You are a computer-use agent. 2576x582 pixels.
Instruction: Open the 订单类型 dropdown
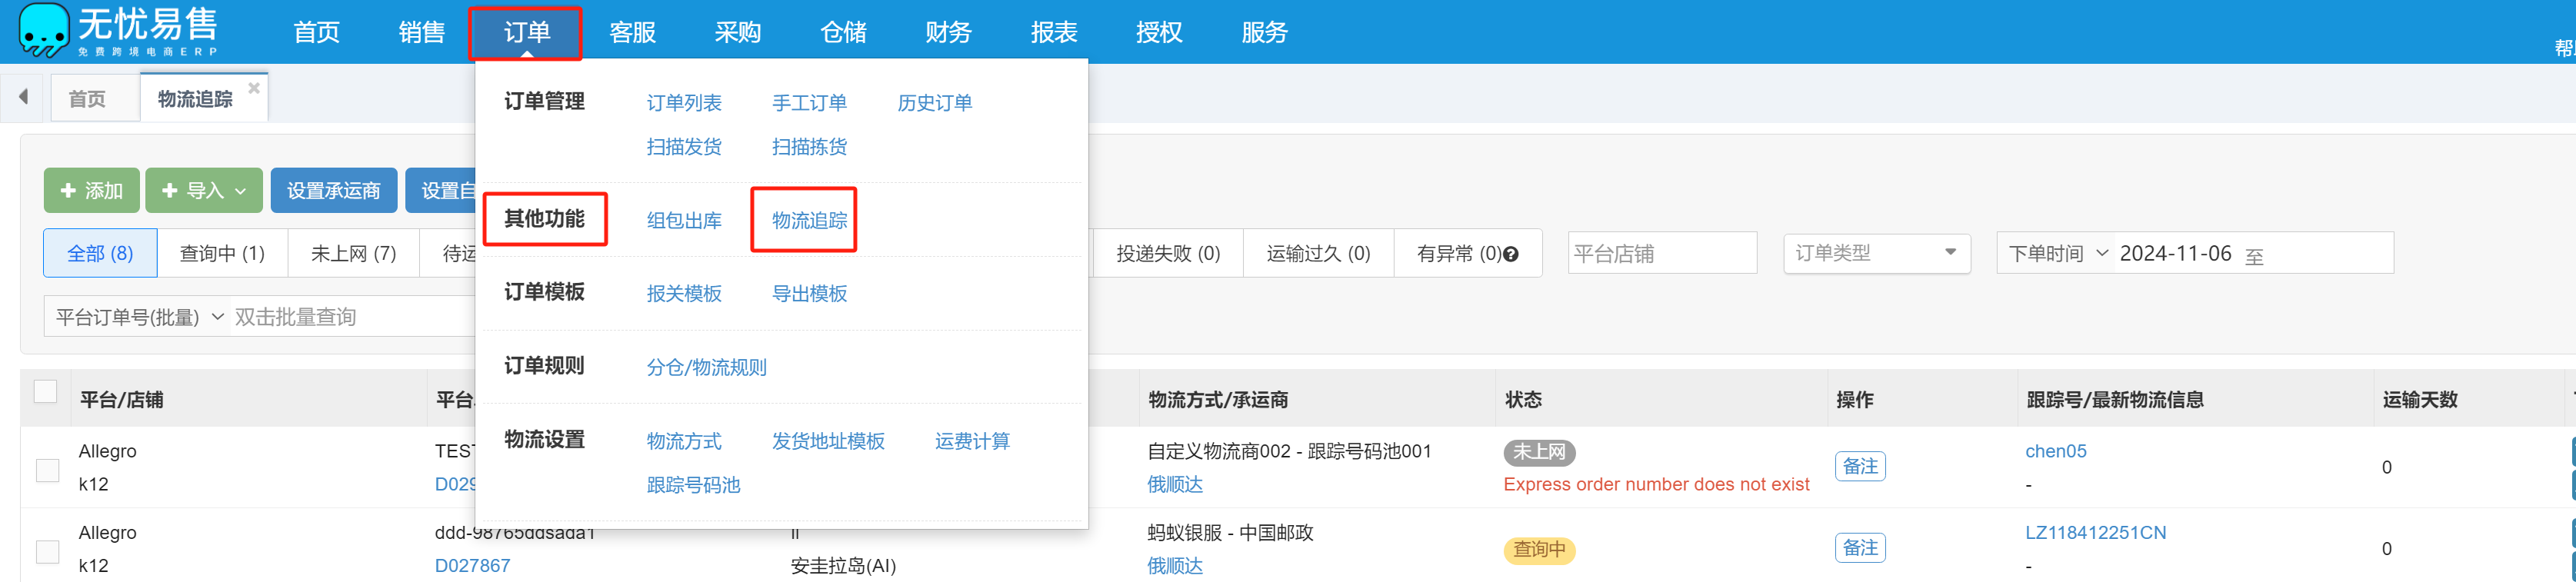coord(1875,253)
